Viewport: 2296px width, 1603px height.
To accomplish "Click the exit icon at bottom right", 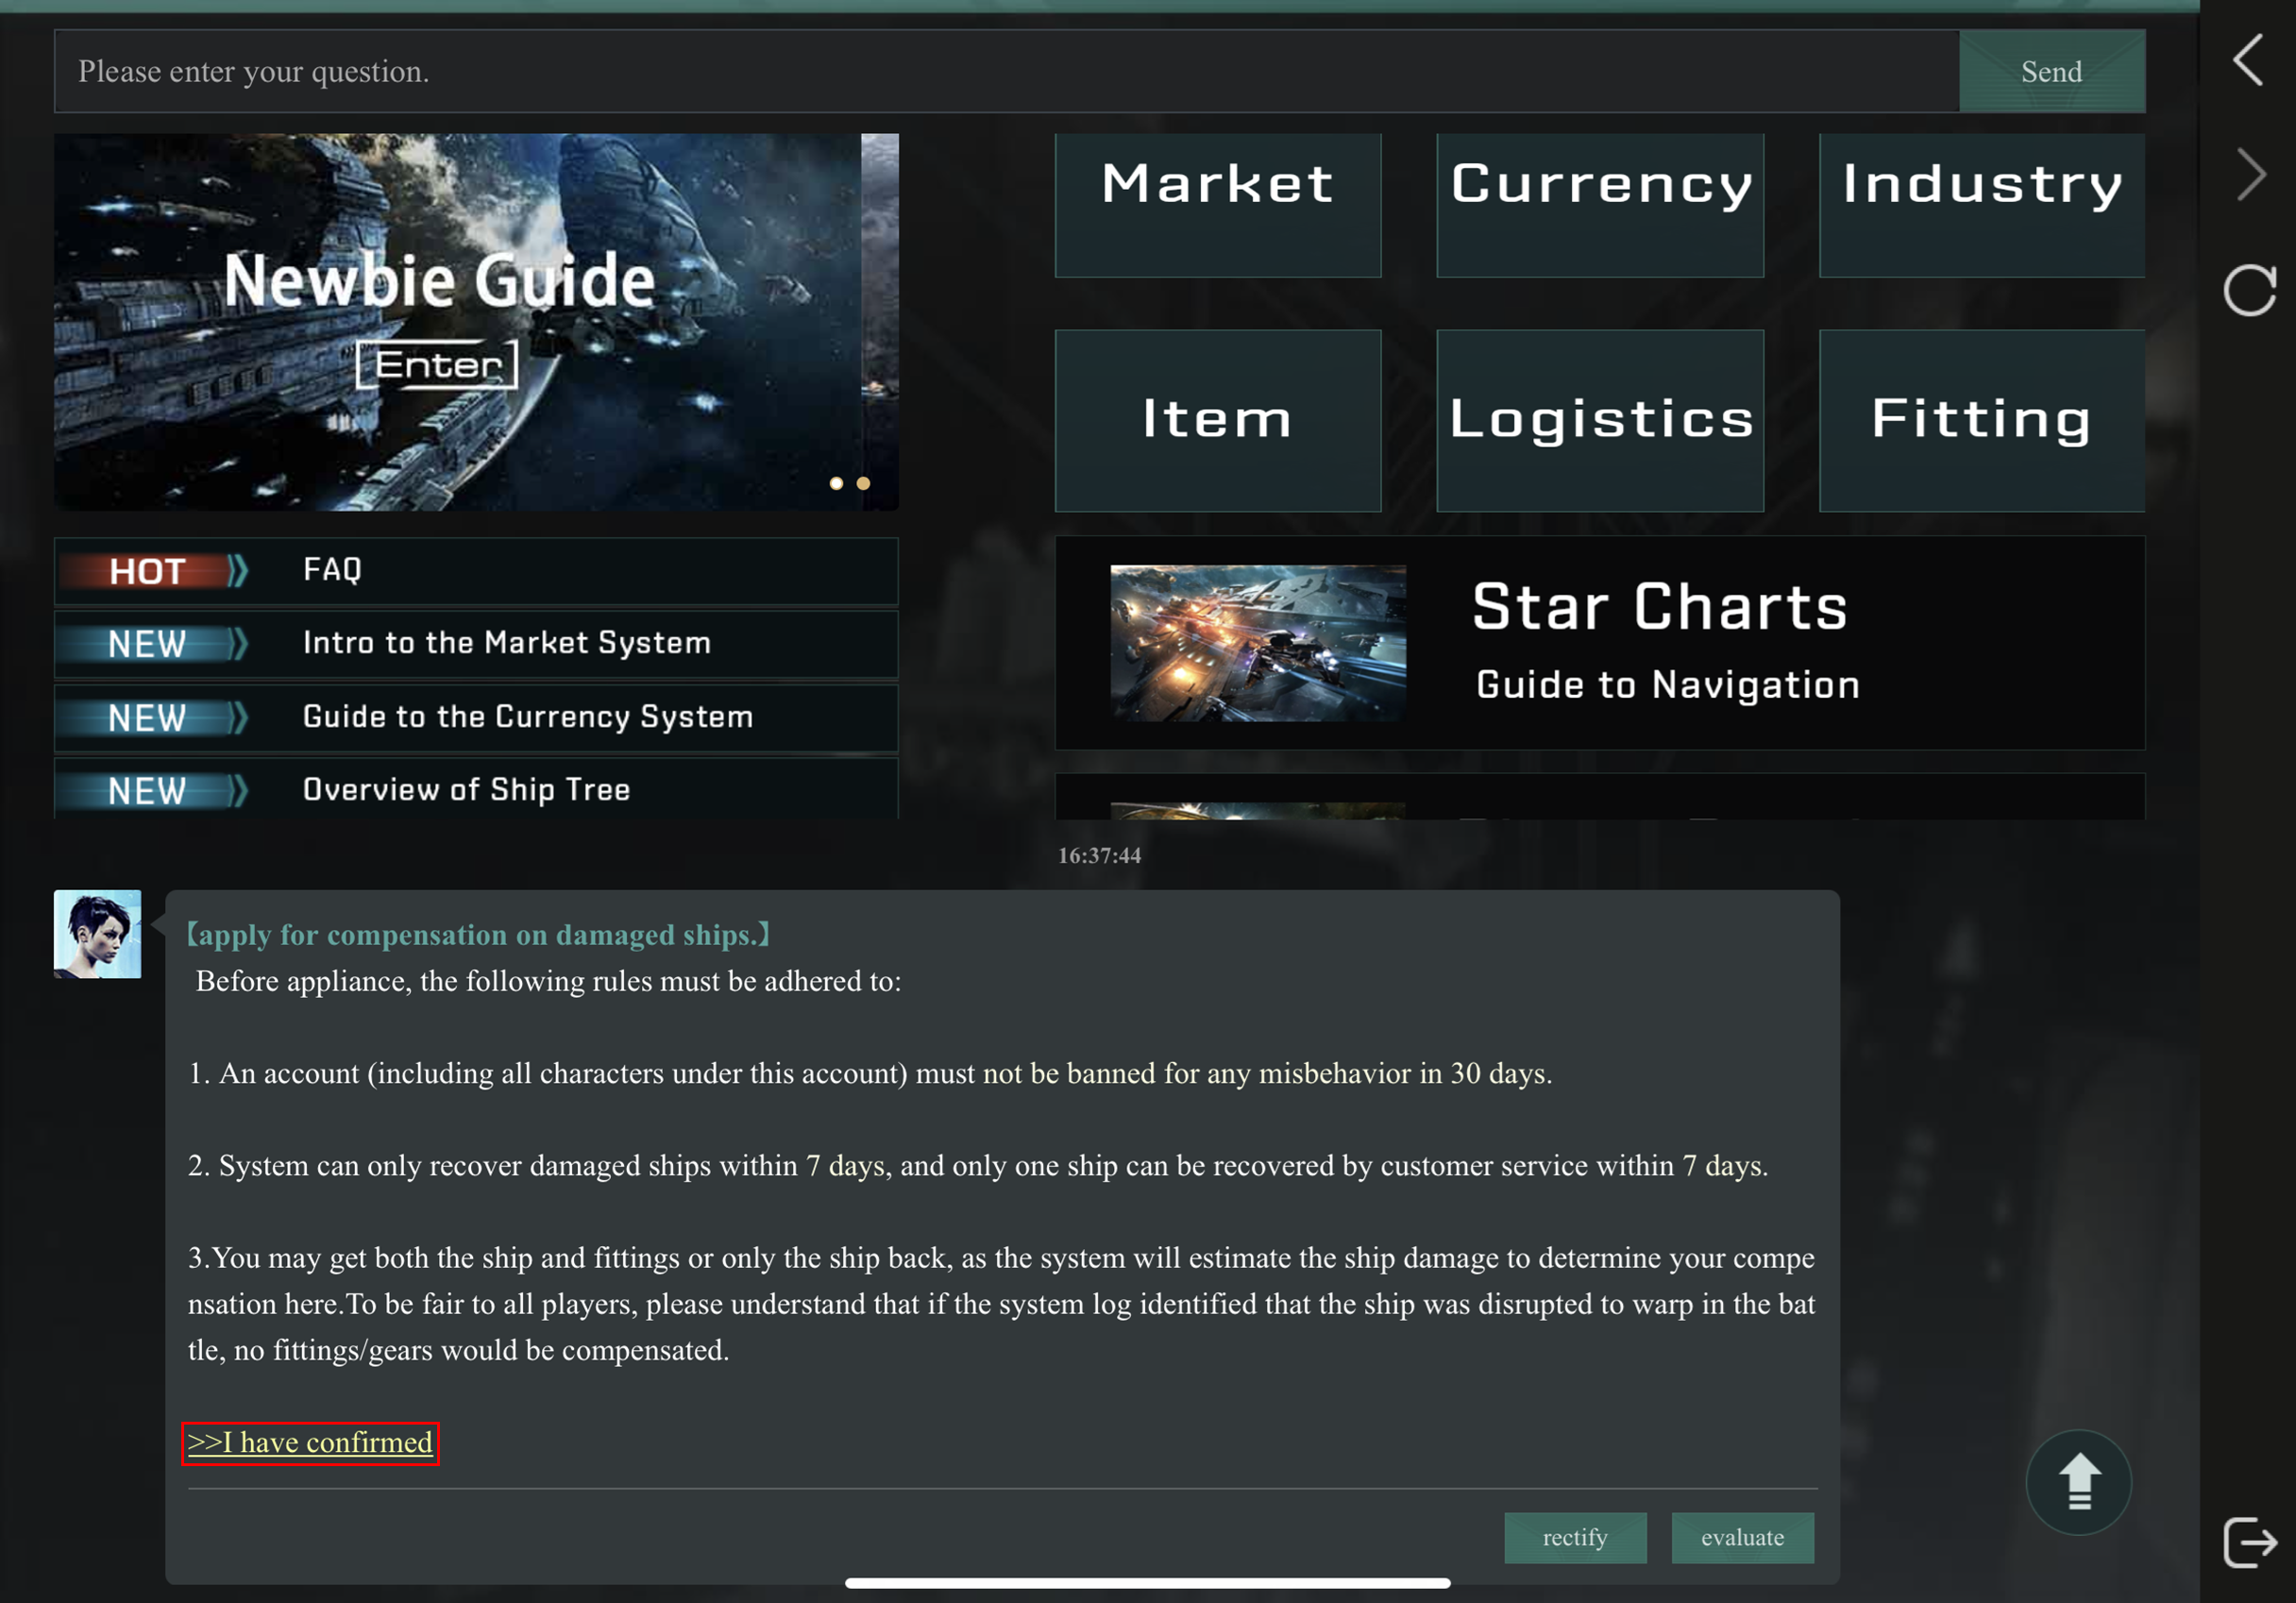I will coord(2250,1541).
